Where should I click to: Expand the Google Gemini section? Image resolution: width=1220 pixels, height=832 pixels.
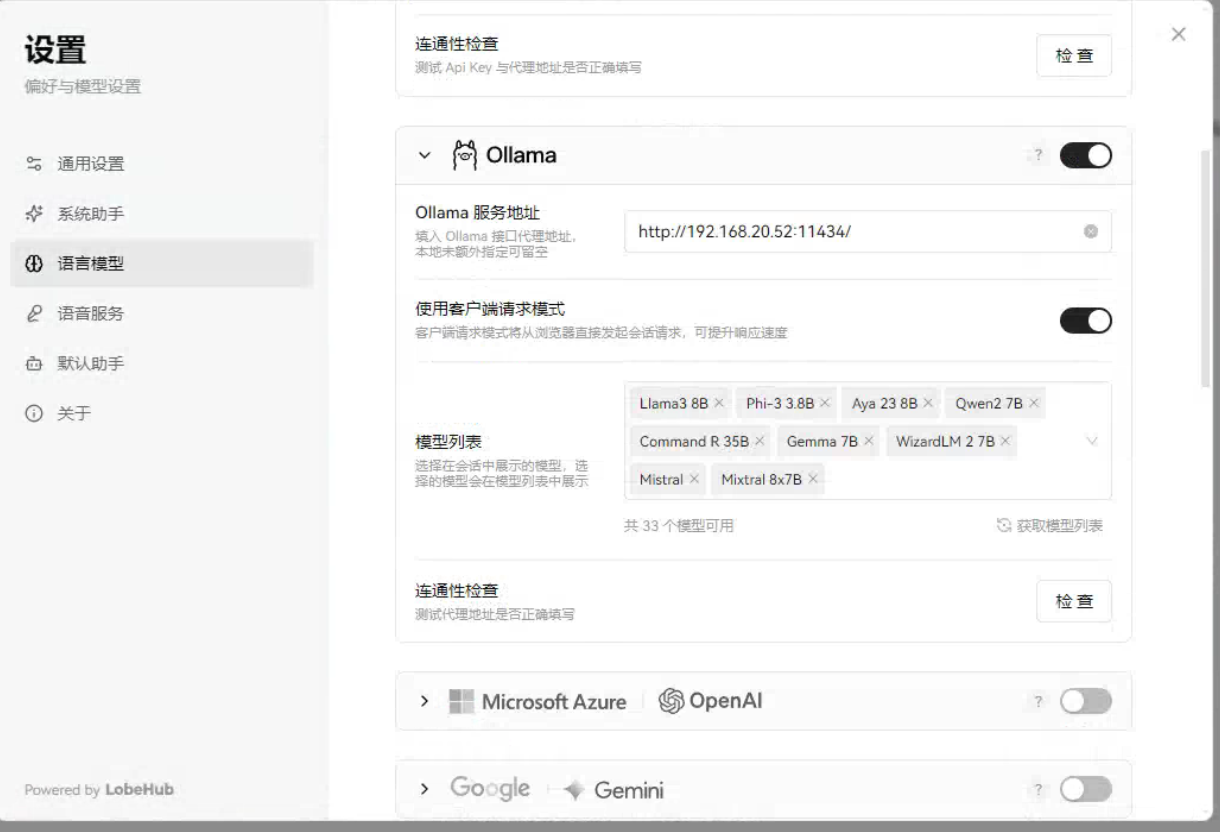[425, 790]
